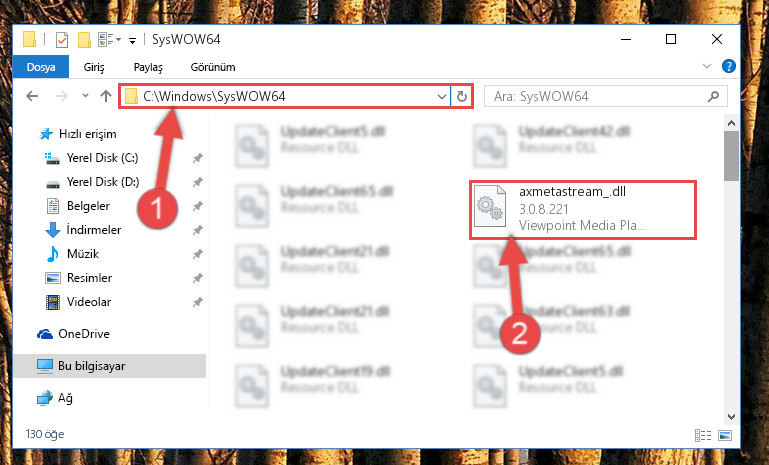Switch to the Görünüm ribbon tab
This screenshot has width=769, height=465.
(x=213, y=67)
